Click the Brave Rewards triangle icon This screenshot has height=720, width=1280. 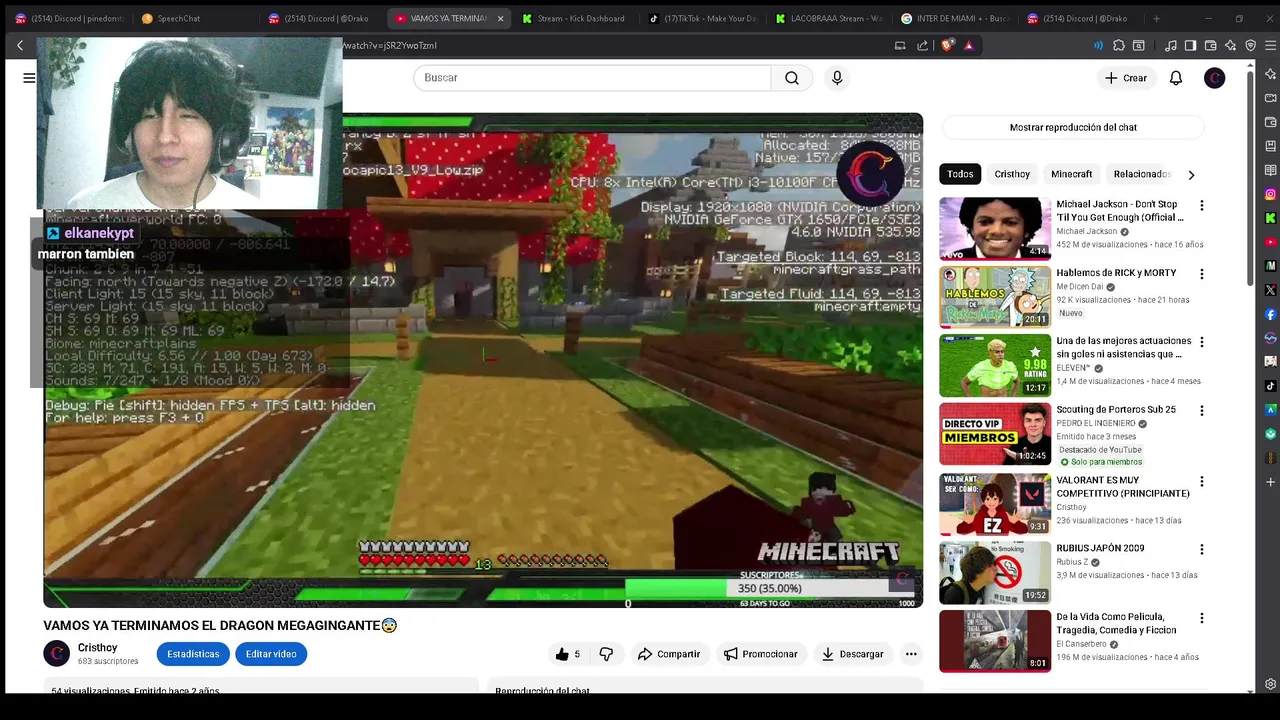[968, 45]
